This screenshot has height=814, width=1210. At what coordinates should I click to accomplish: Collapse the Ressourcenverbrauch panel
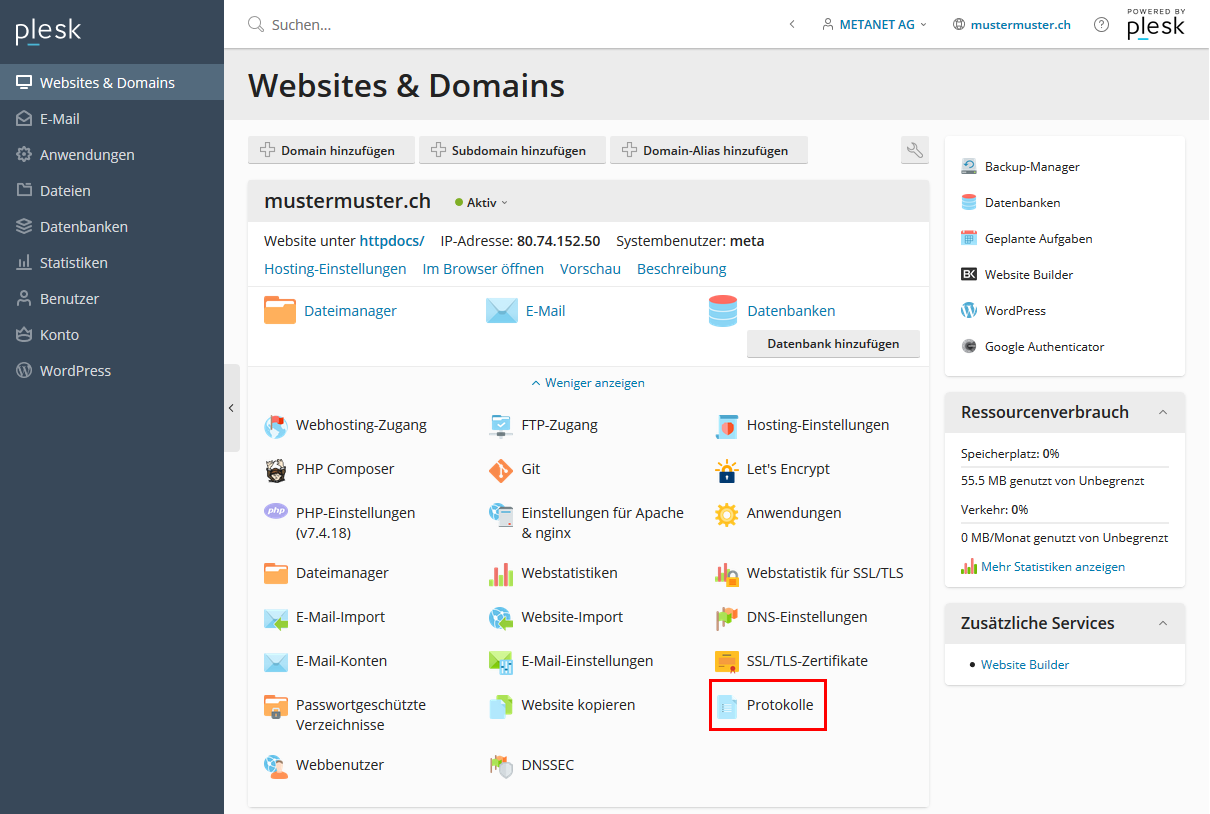[x=1163, y=413]
